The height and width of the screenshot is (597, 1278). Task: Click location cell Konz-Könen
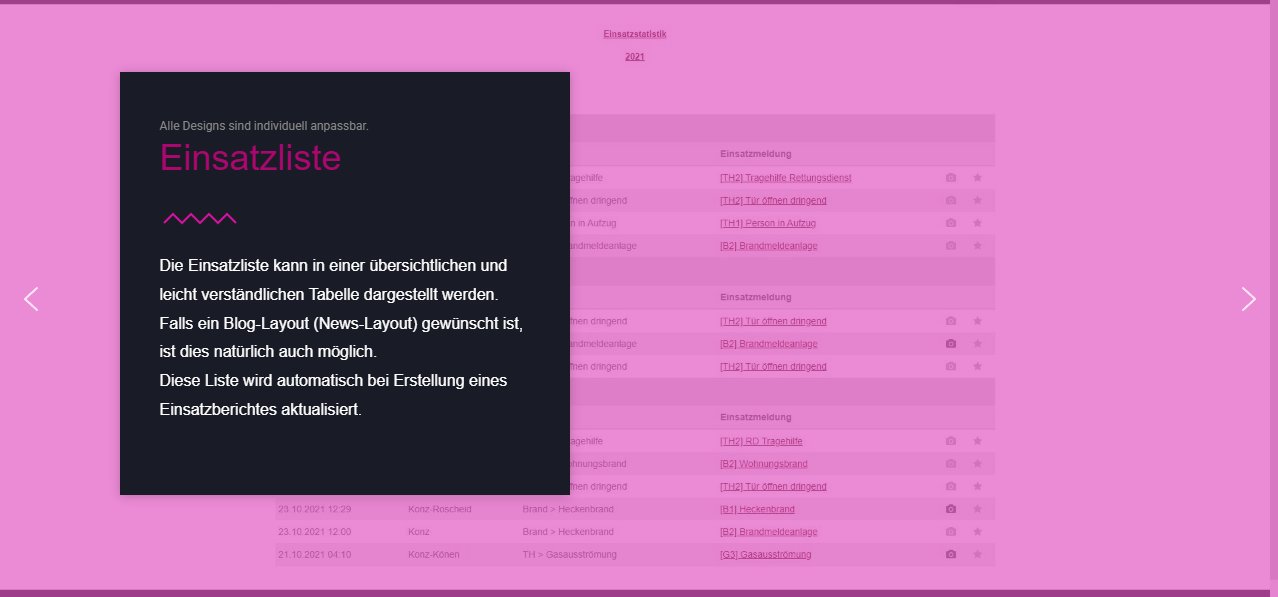point(433,554)
